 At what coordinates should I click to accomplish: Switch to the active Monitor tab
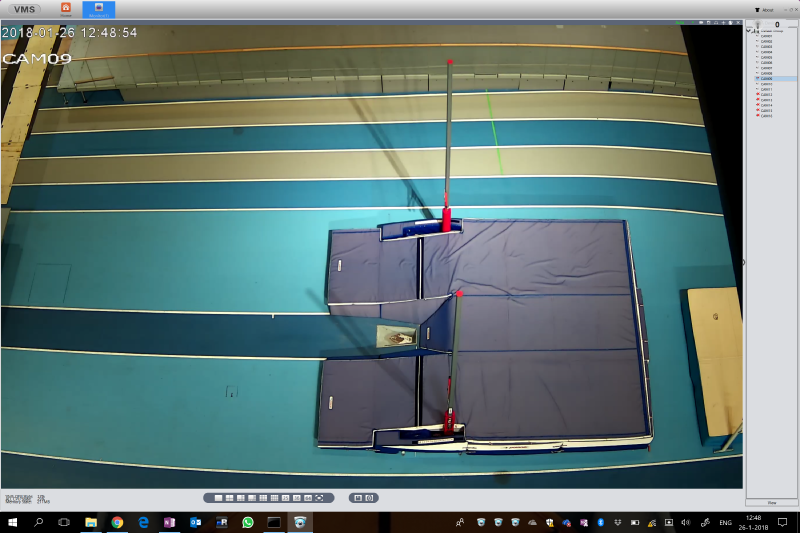coord(98,9)
